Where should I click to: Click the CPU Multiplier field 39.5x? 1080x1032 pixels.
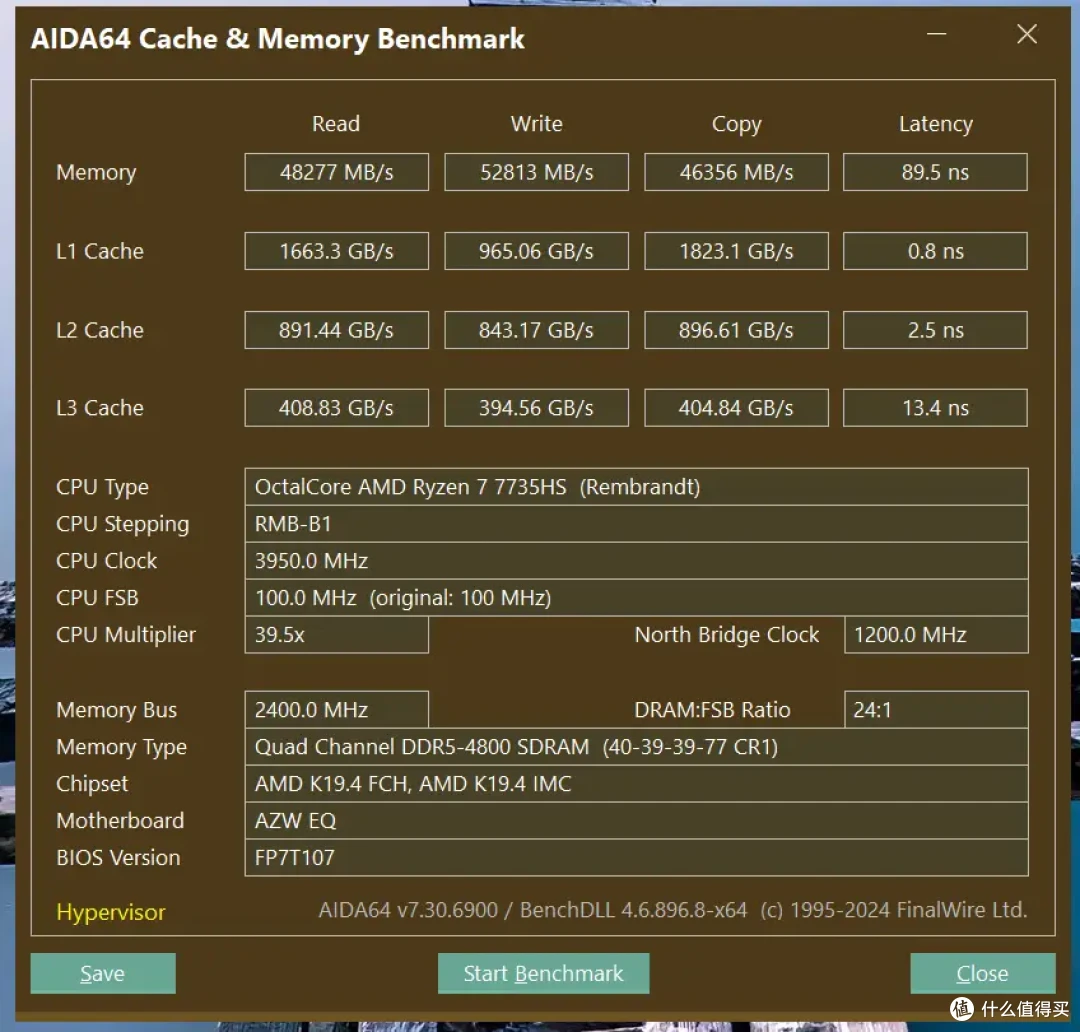tap(337, 634)
